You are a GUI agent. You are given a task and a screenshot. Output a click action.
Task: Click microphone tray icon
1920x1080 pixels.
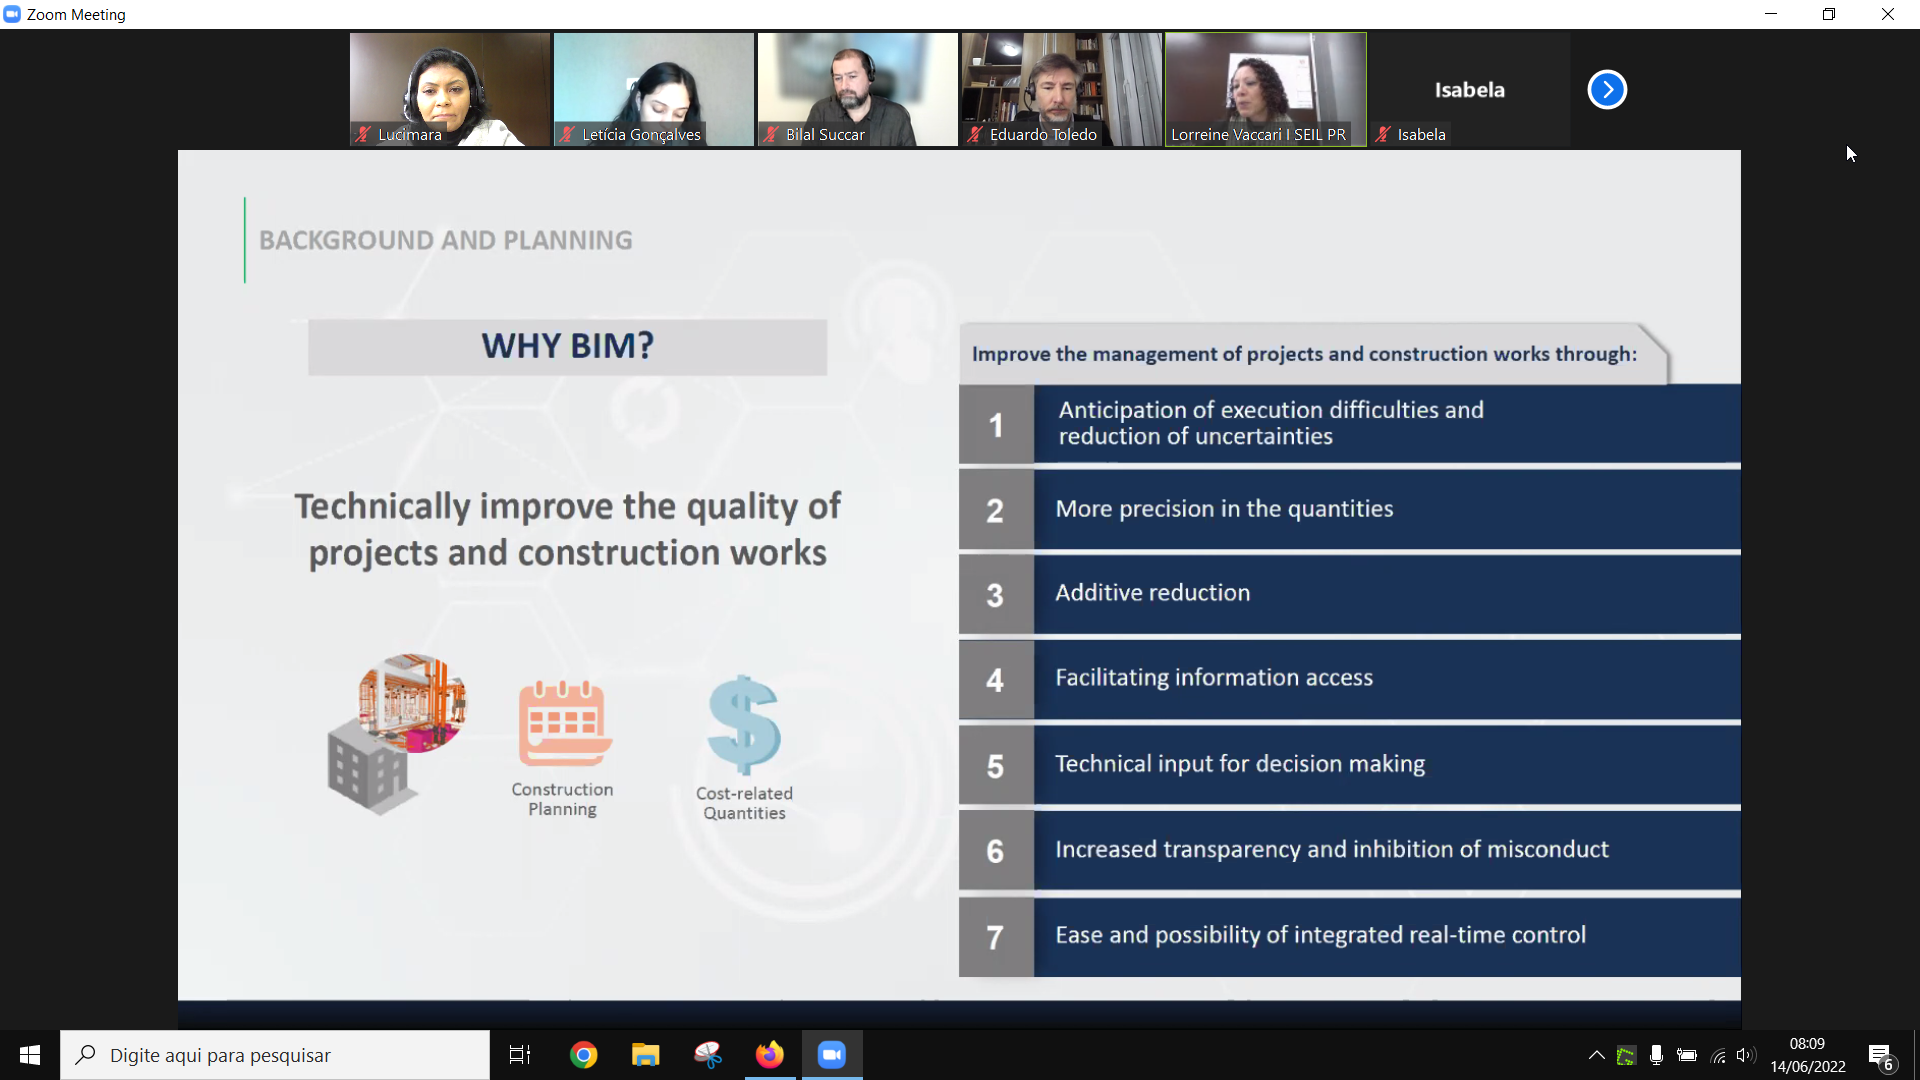1656,1055
